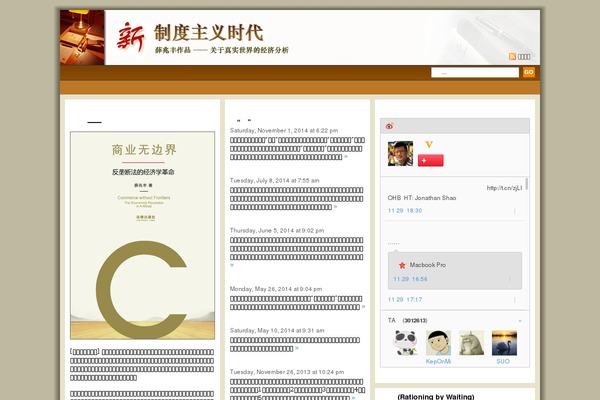Click the Weibo eye logo icon

coord(390,126)
